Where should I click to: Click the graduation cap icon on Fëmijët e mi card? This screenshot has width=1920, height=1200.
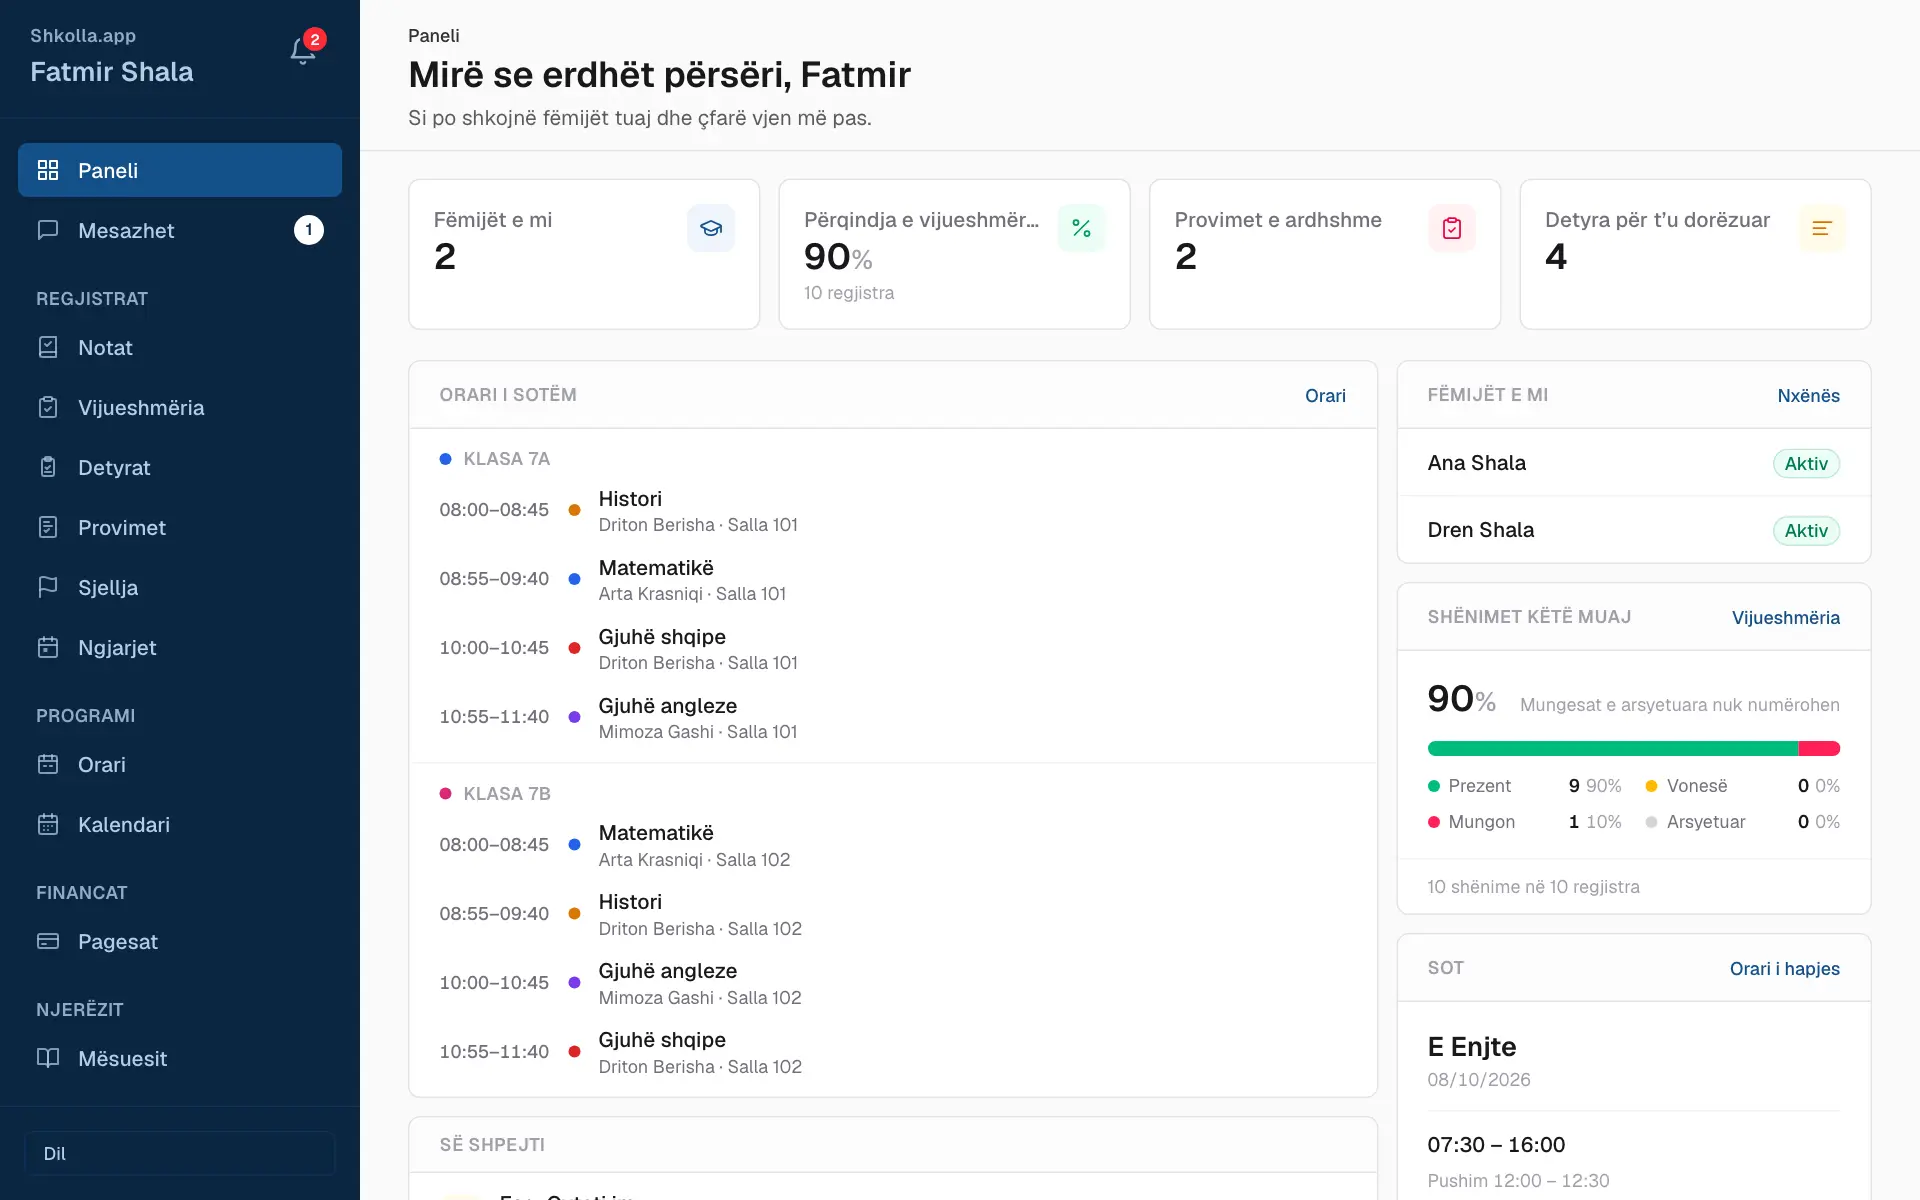(711, 228)
